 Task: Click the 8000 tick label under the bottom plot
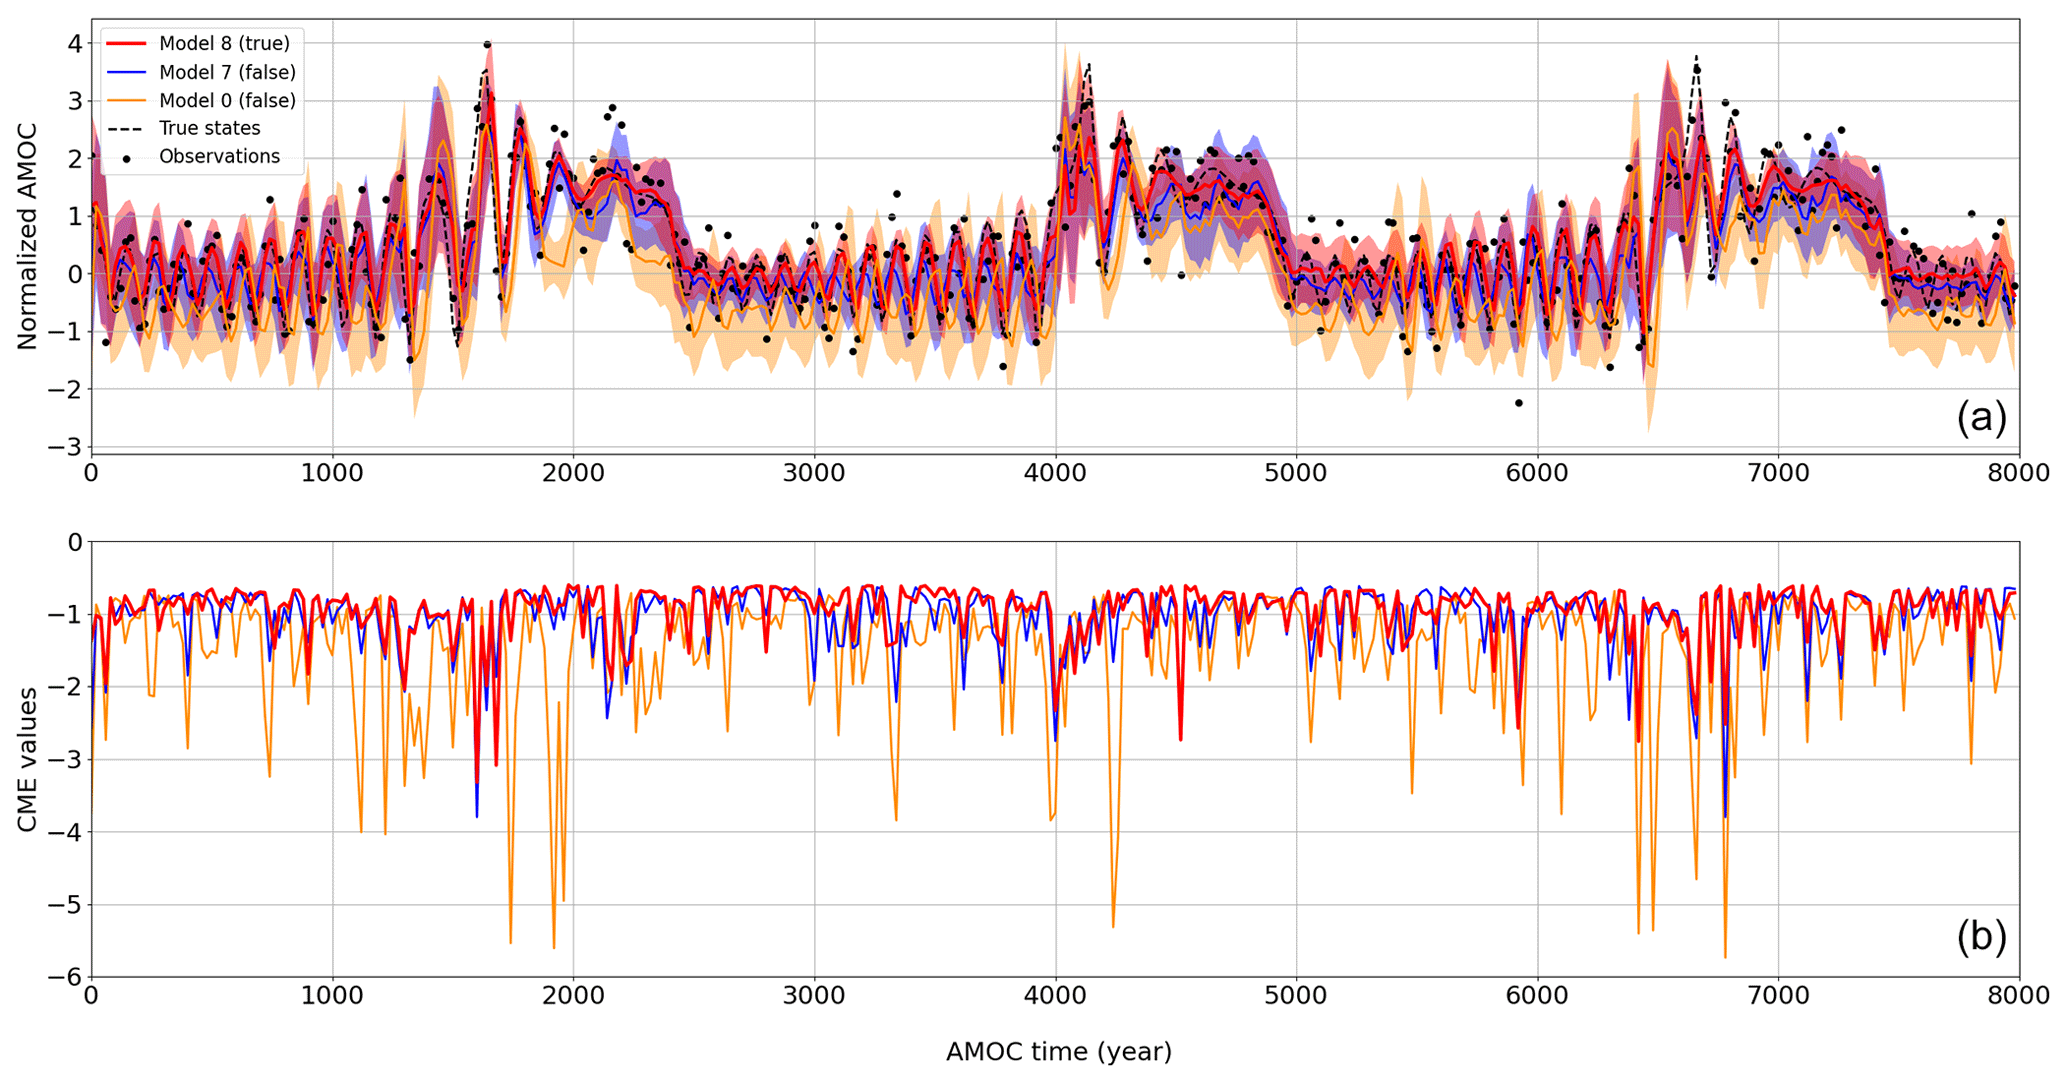(2017, 996)
